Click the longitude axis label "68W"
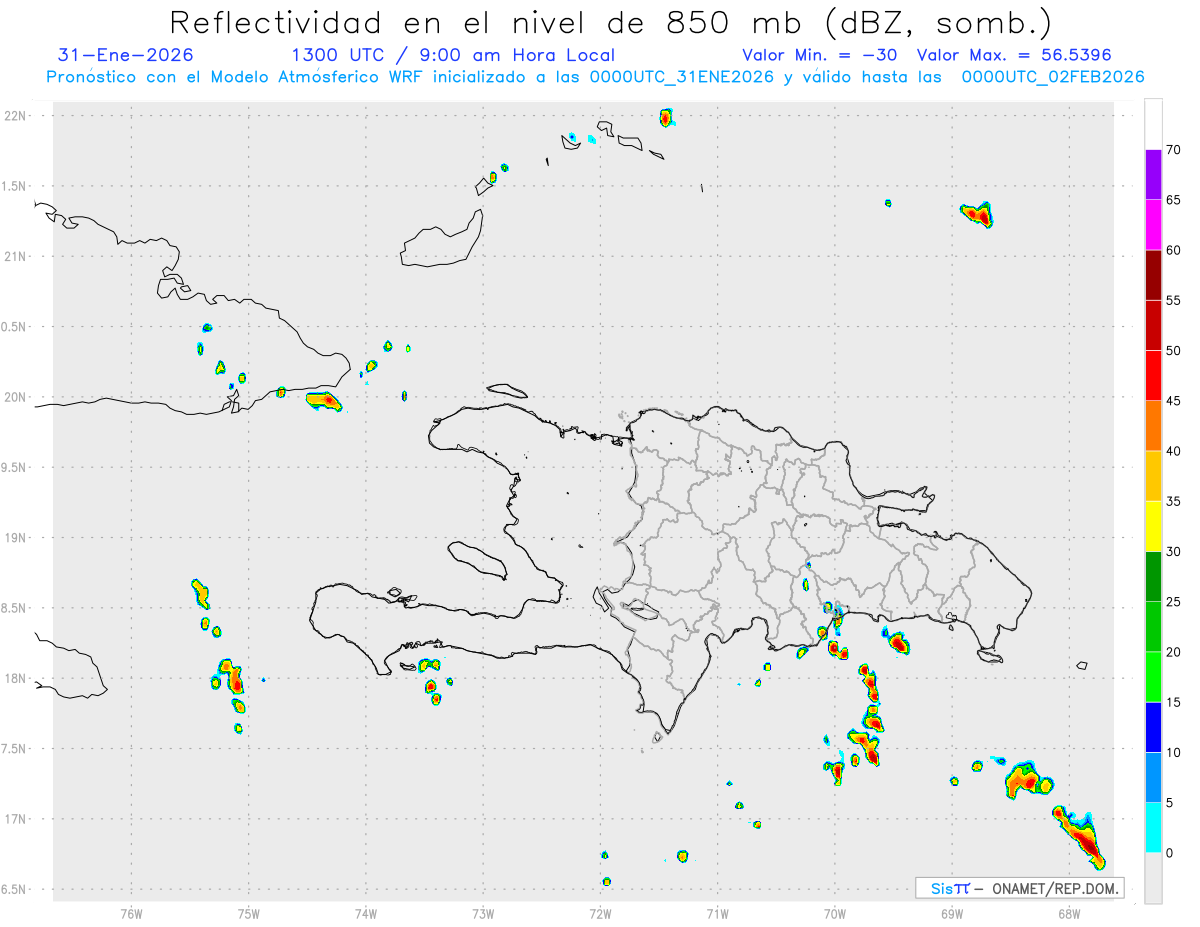 point(1069,913)
